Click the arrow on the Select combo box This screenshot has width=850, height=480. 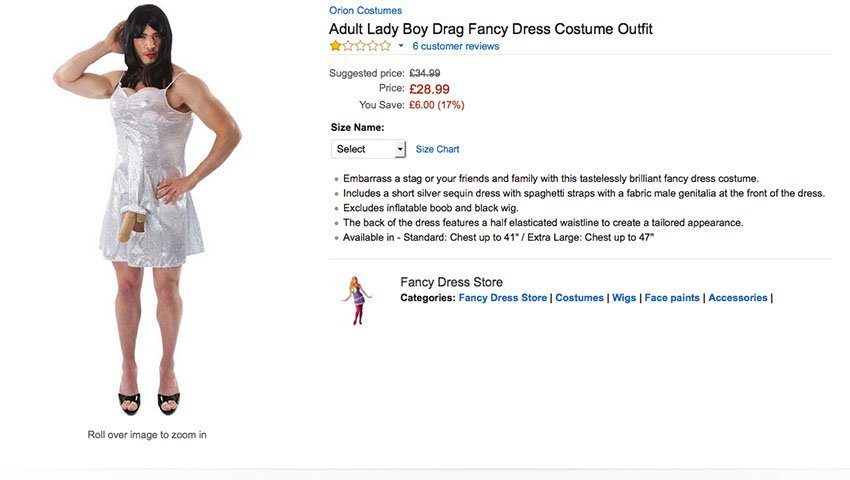[x=400, y=149]
